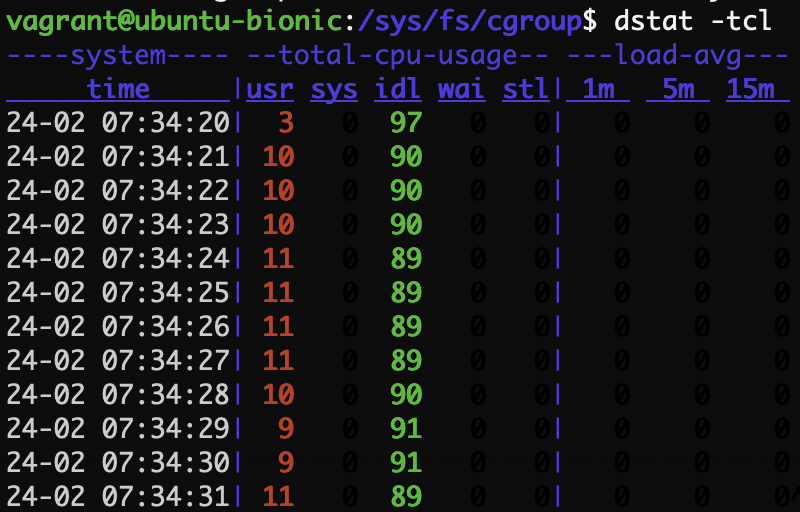800x512 pixels.
Task: Click timestamp 24-02 07:34:22
Action: click(118, 191)
